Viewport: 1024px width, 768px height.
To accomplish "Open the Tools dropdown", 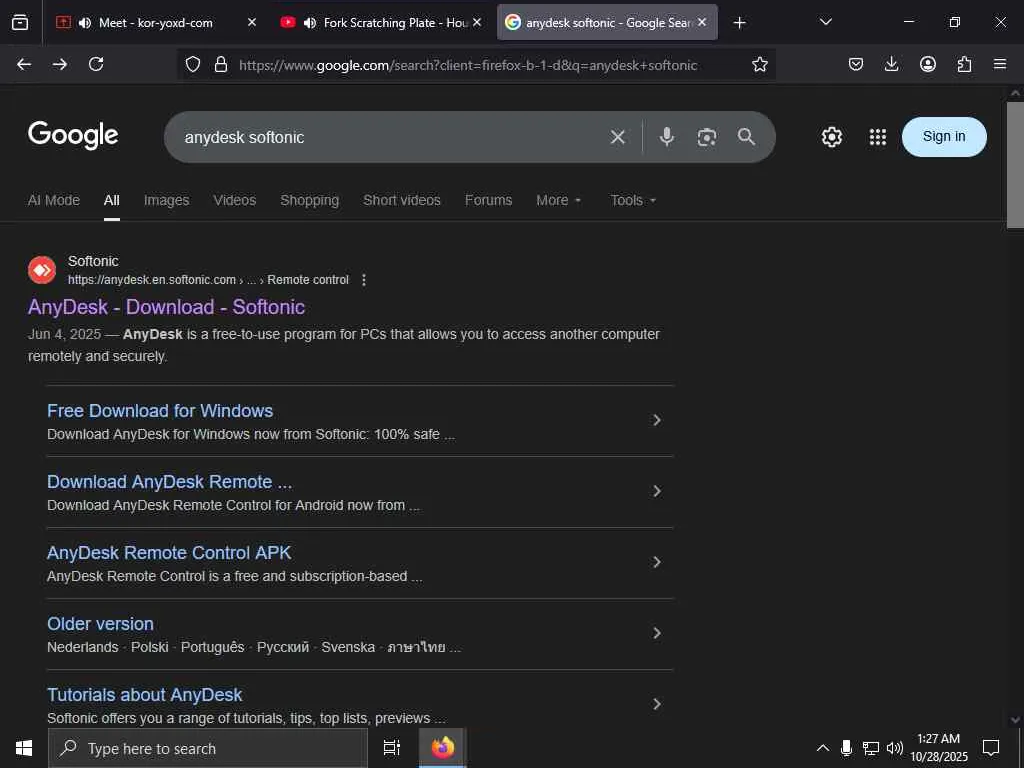I will pyautogui.click(x=633, y=200).
